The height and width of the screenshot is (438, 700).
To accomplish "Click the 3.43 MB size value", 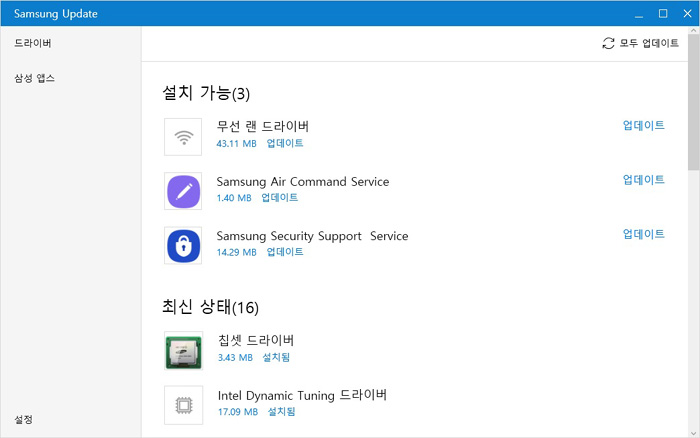I will tap(235, 358).
